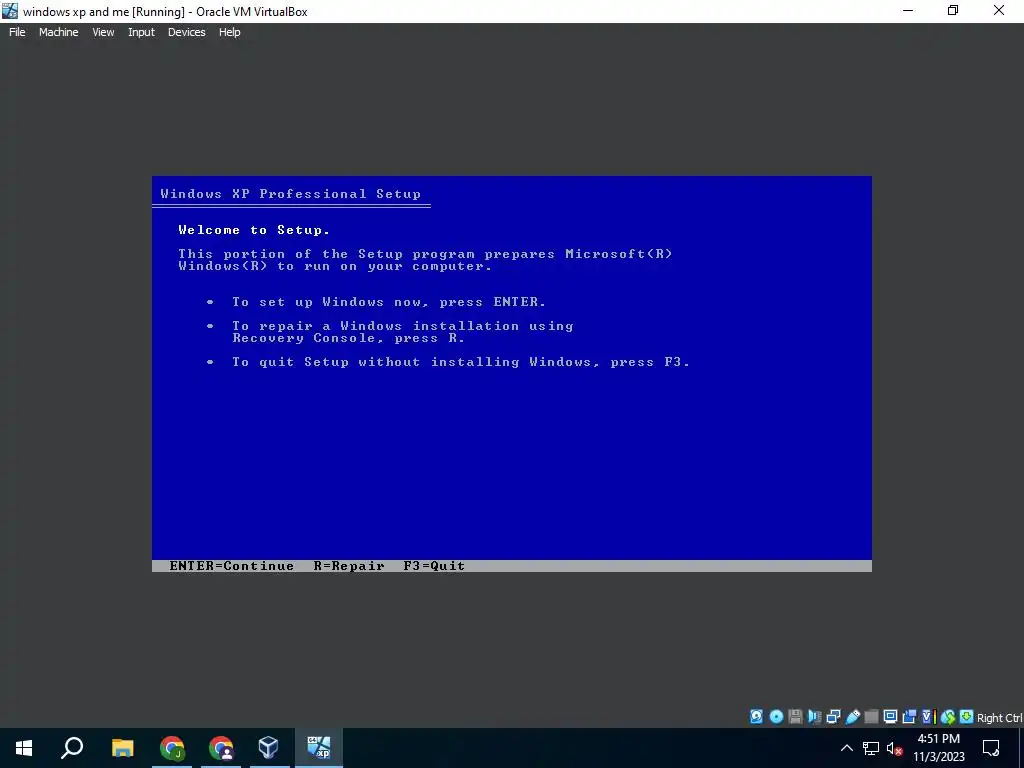Image resolution: width=1024 pixels, height=768 pixels.
Task: Click the display monitor status icon
Action: click(x=890, y=717)
